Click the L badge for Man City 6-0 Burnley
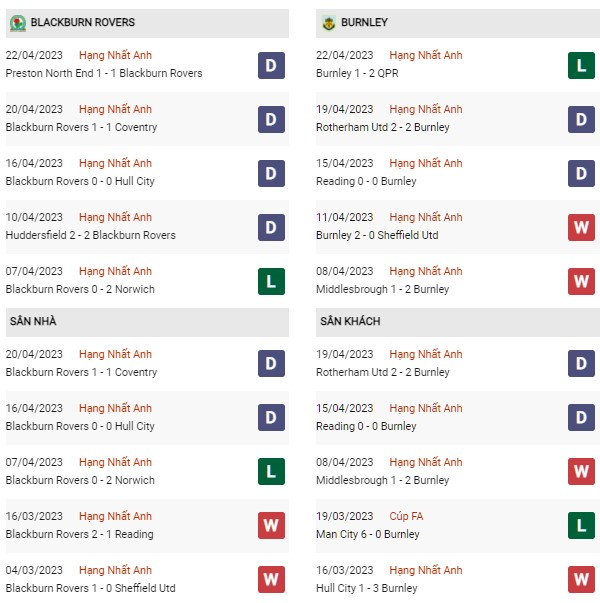Screen dimensions: 600x603 tap(582, 525)
